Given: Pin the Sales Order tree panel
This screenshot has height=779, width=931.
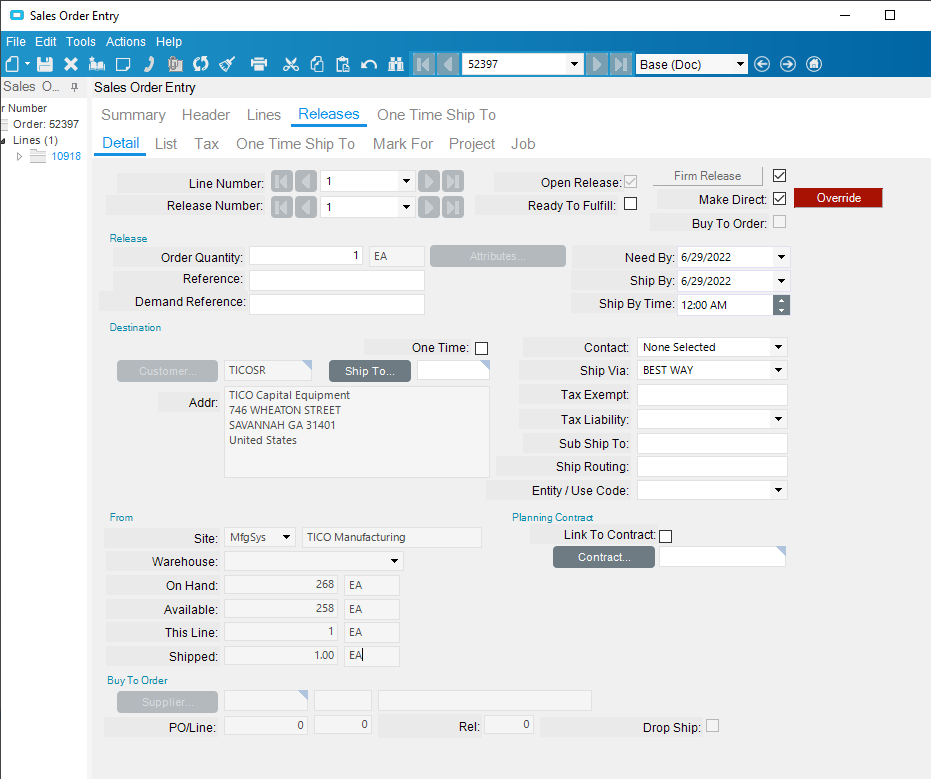Looking at the screenshot, I should click(x=74, y=87).
